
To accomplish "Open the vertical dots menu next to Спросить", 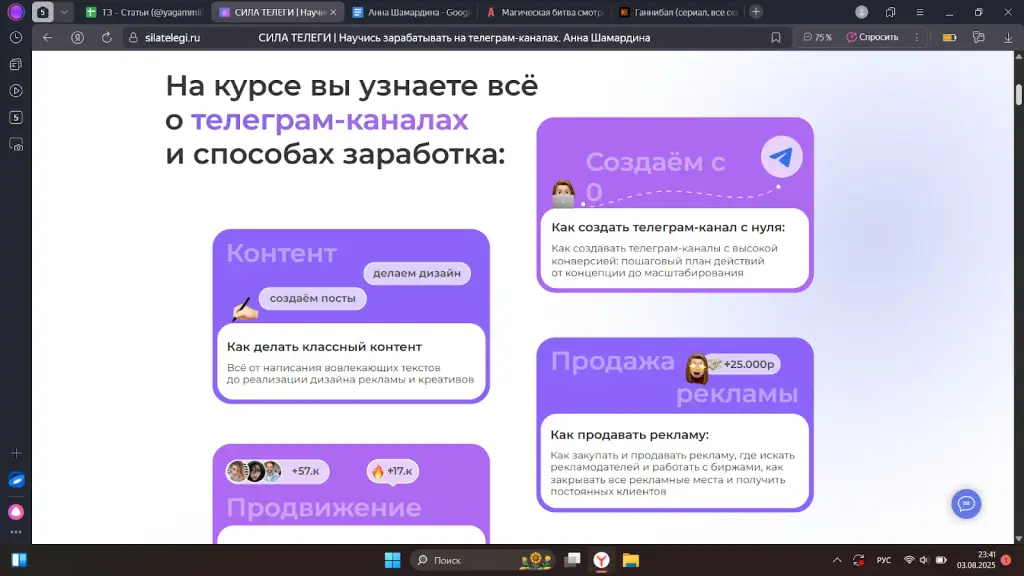I will tap(917, 38).
